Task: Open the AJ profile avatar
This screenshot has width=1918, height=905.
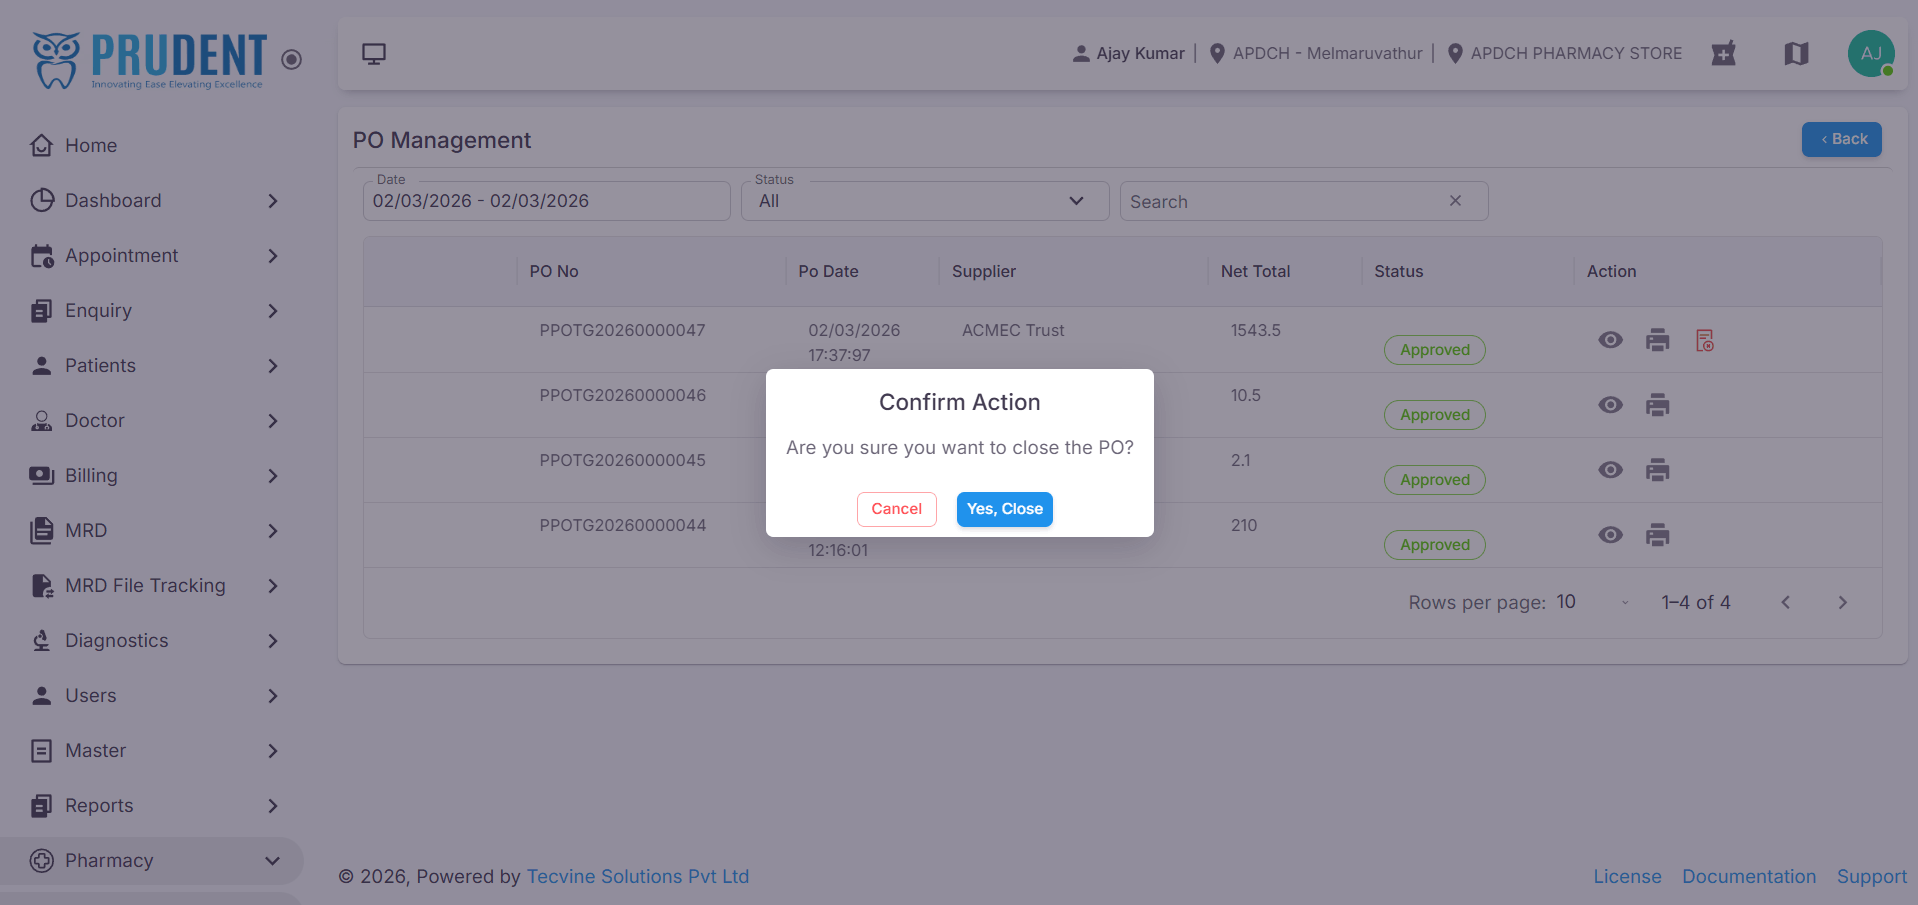Action: [x=1871, y=54]
